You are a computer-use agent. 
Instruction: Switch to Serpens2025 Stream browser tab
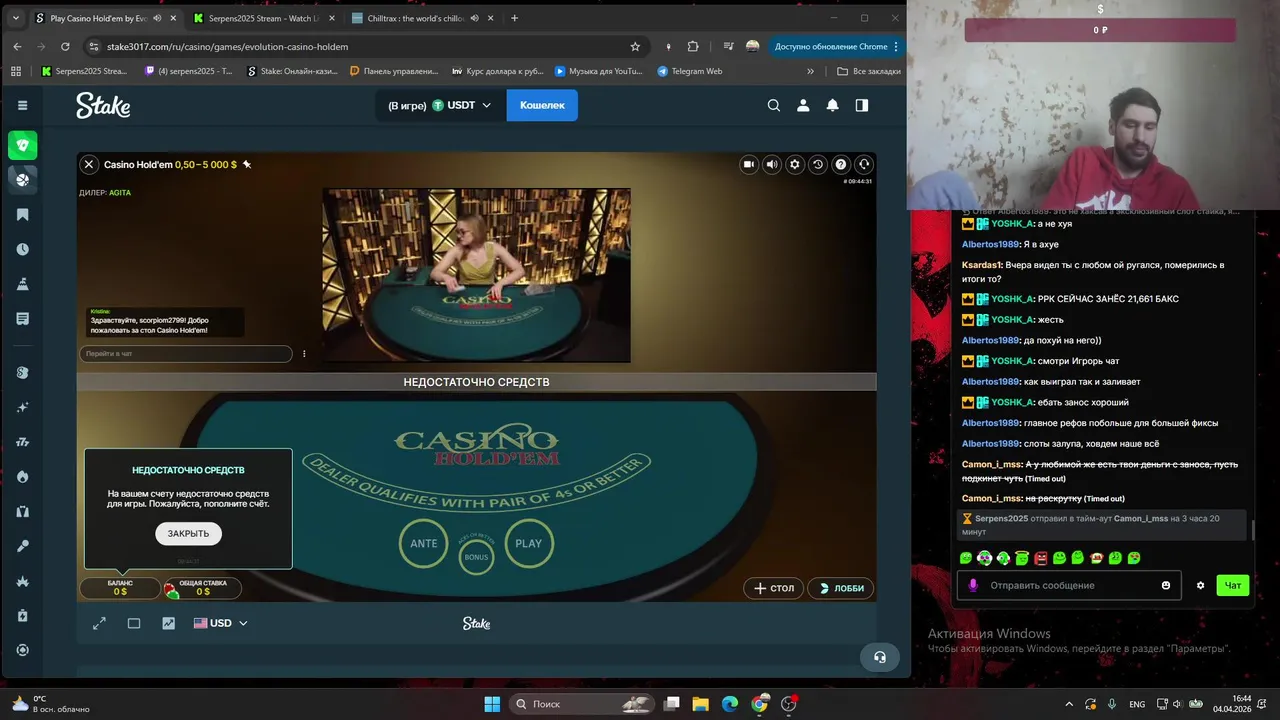coord(264,18)
